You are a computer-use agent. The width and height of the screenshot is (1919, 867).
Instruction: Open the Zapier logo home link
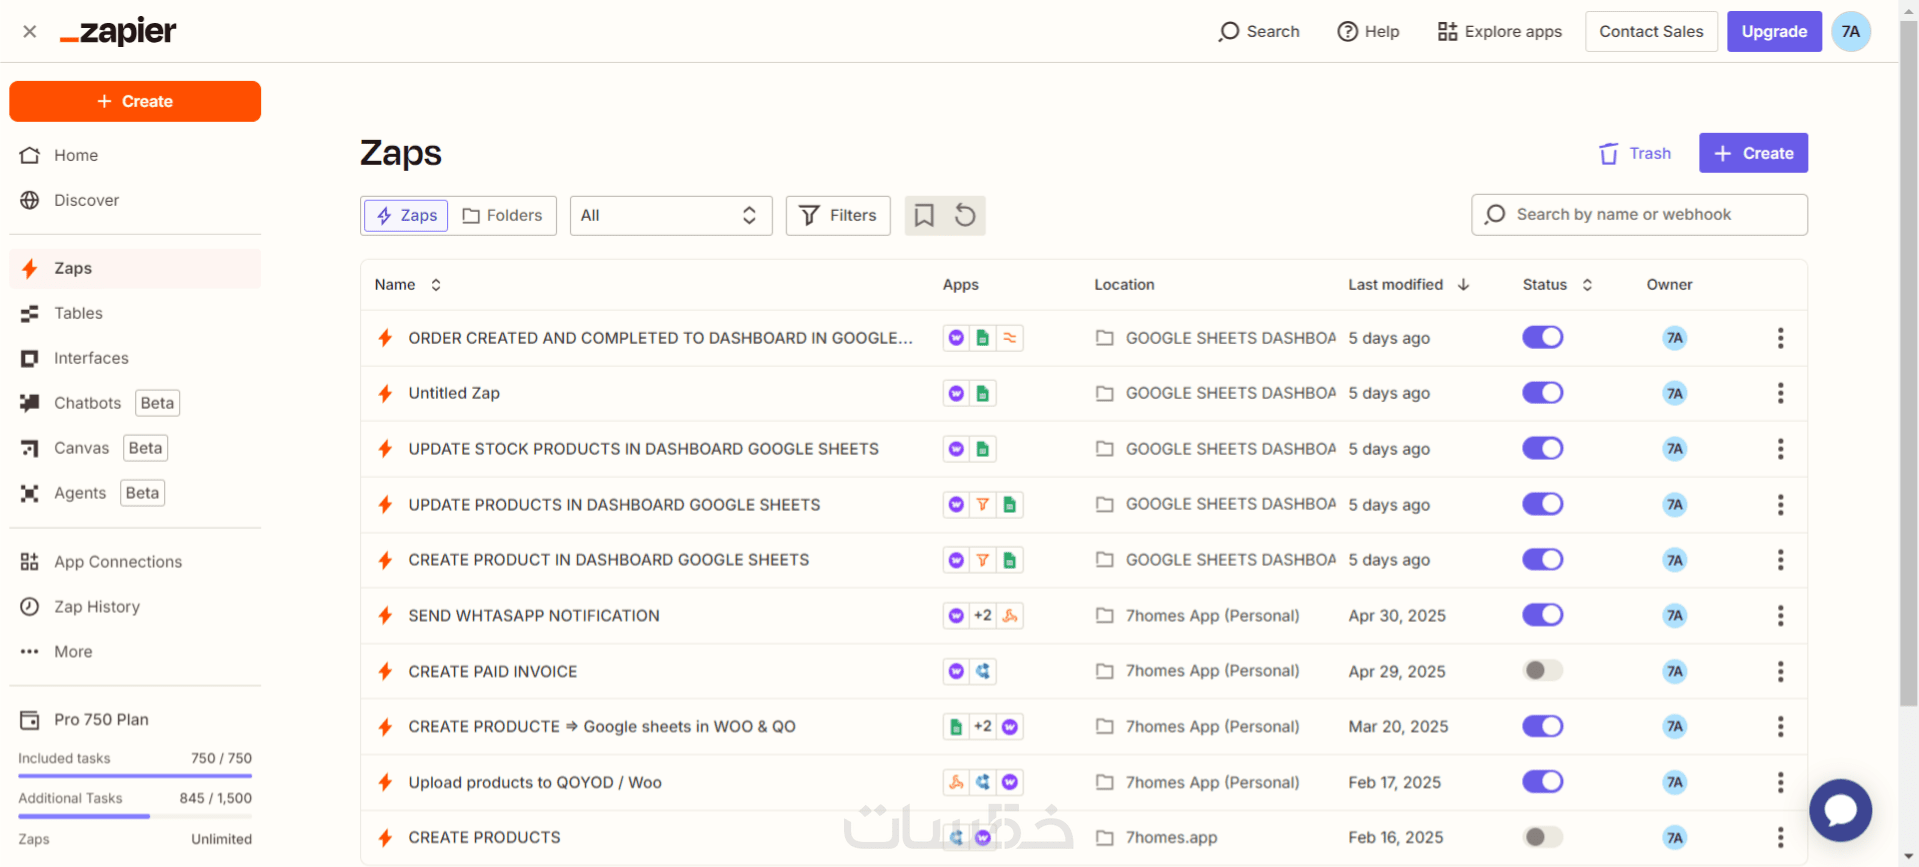tap(118, 32)
